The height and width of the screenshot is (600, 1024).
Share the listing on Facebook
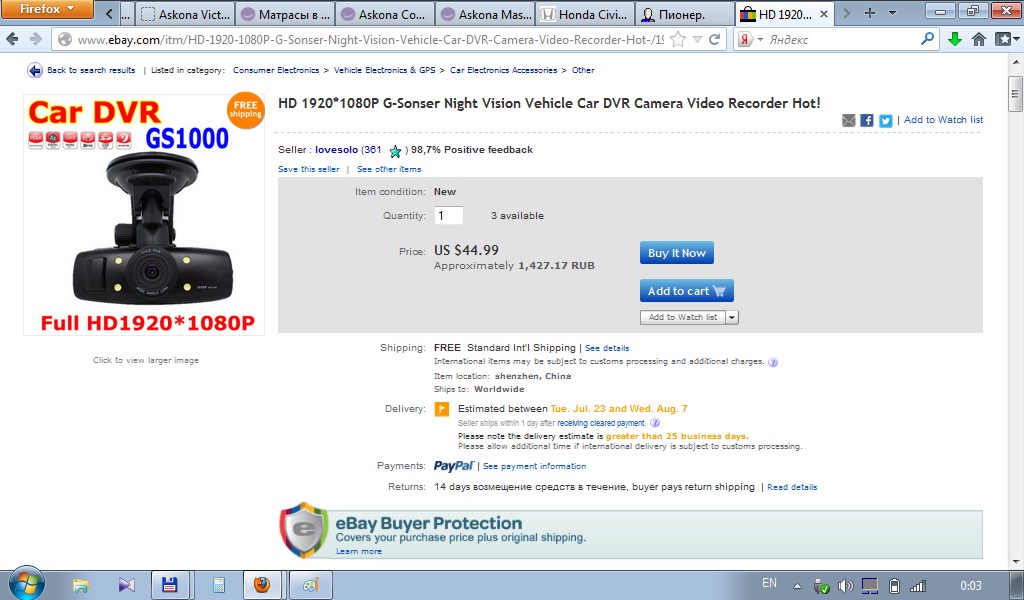click(867, 120)
